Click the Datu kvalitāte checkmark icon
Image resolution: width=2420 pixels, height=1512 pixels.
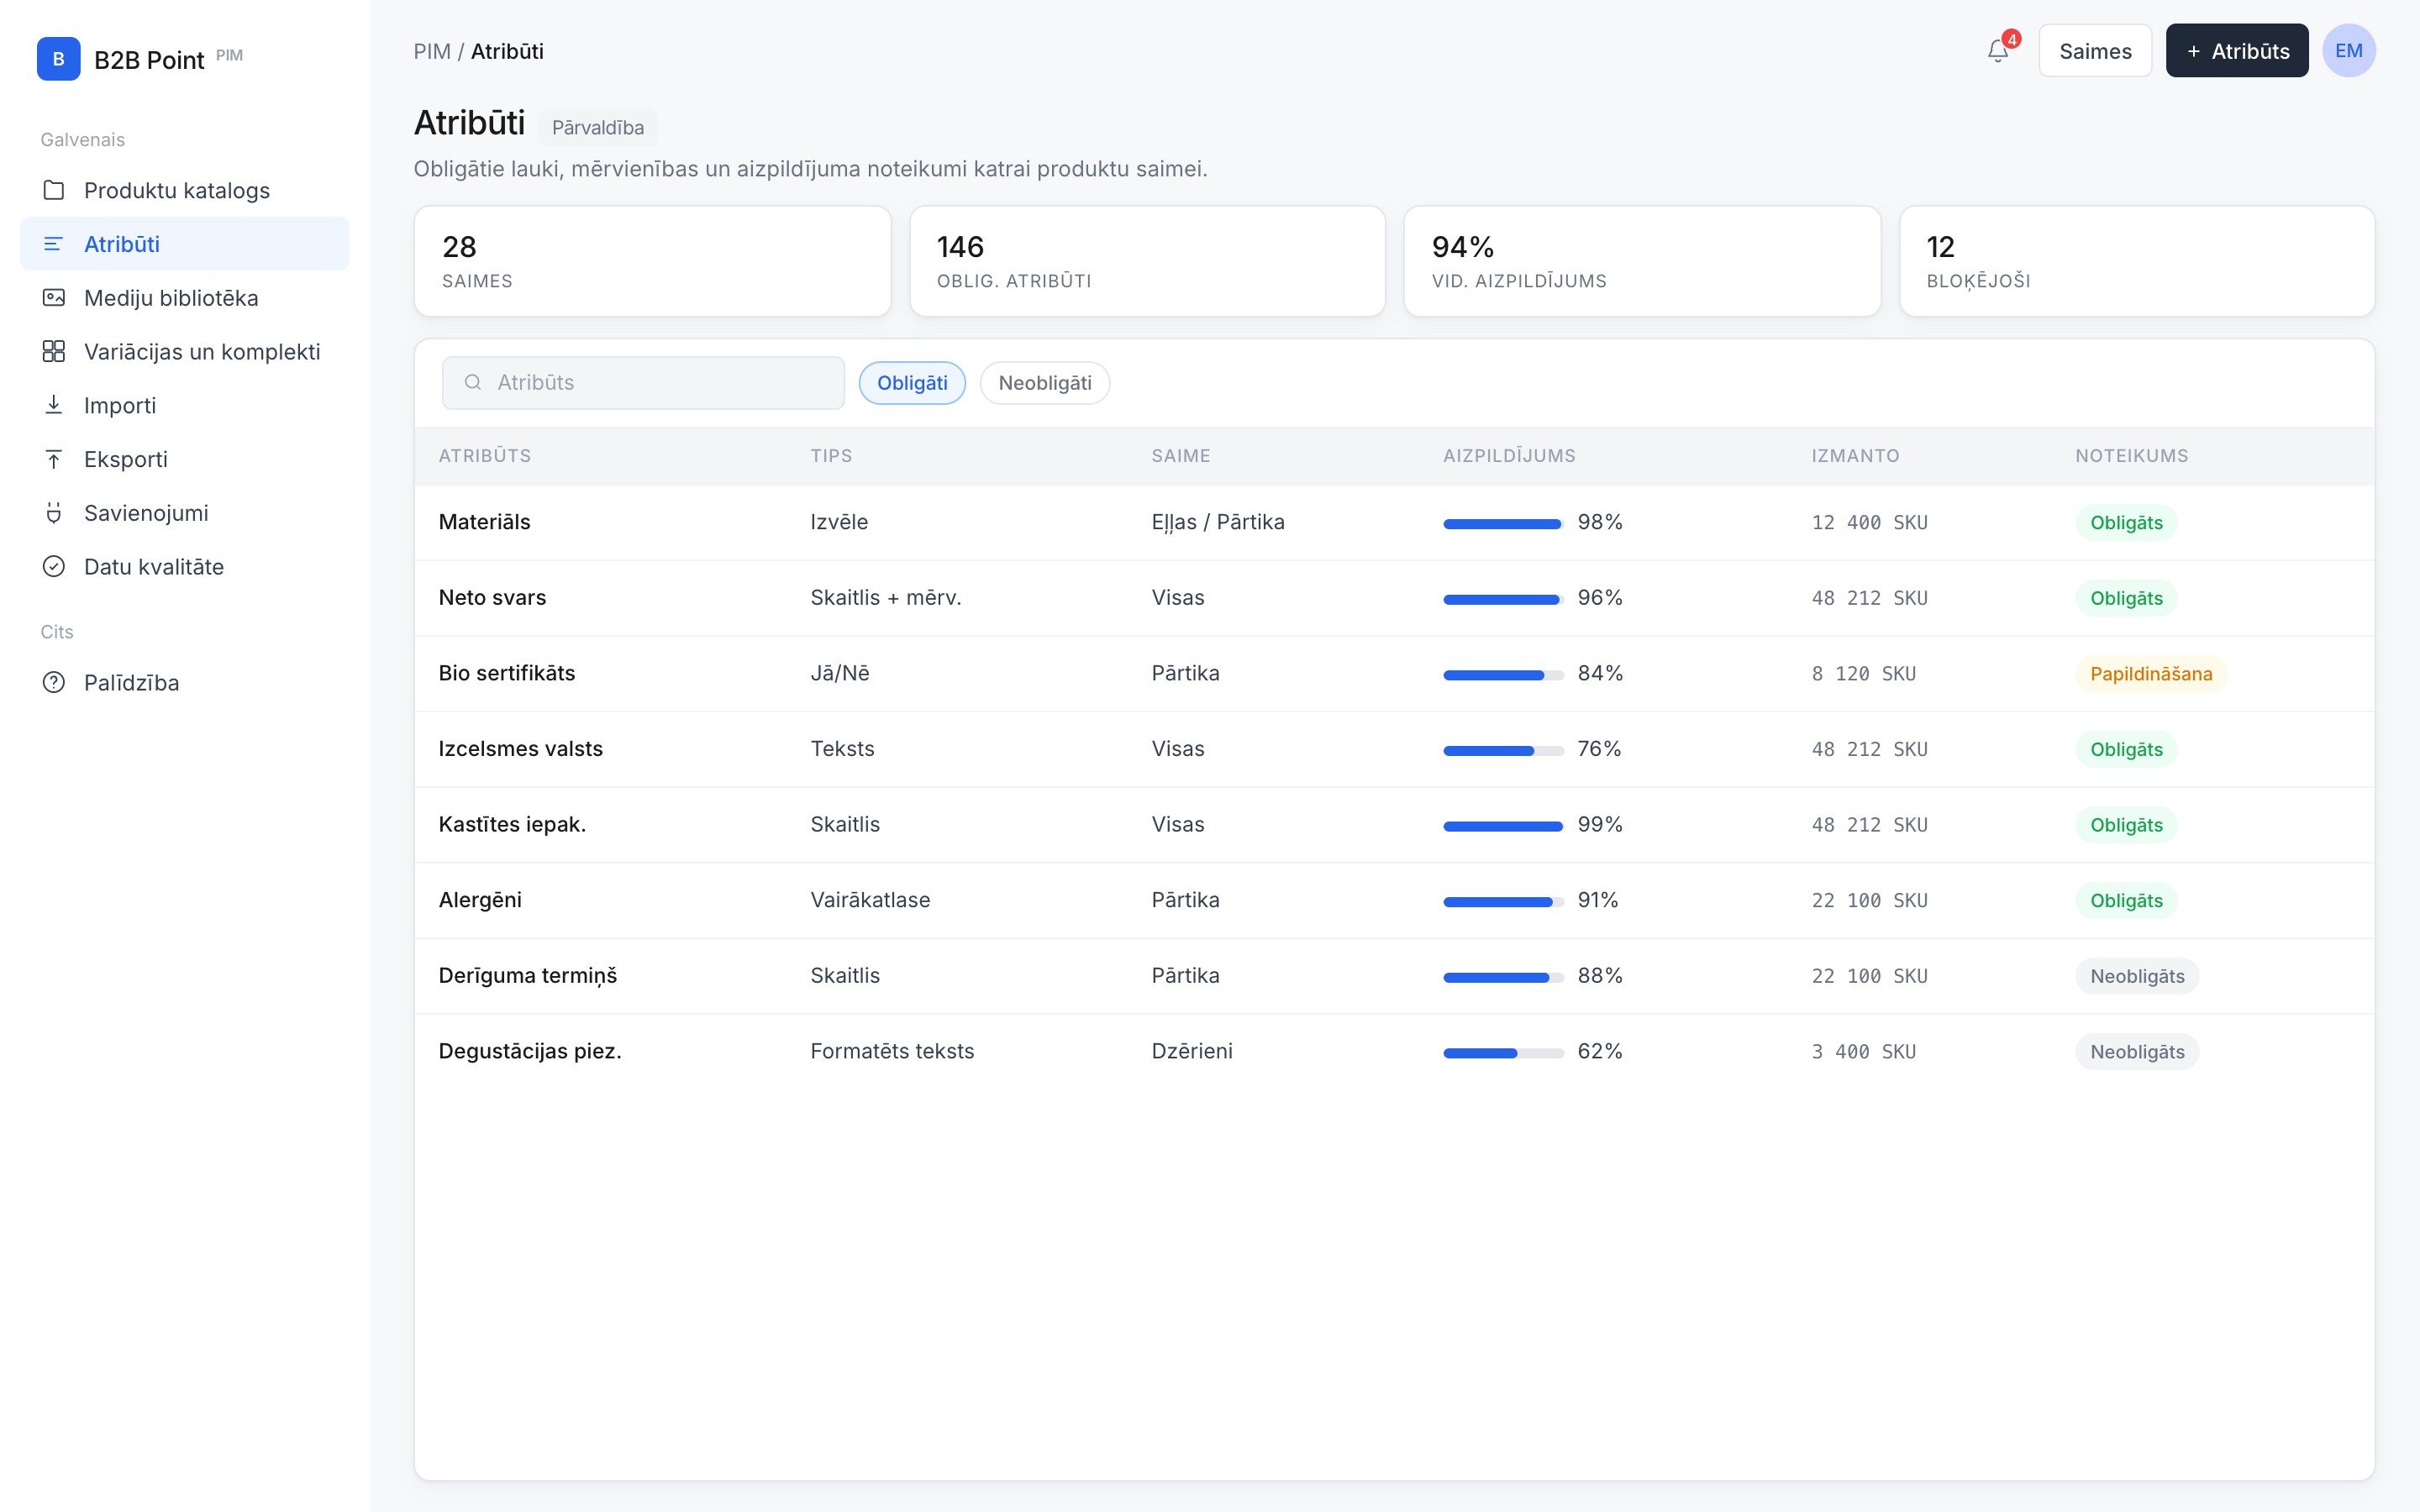coord(54,567)
